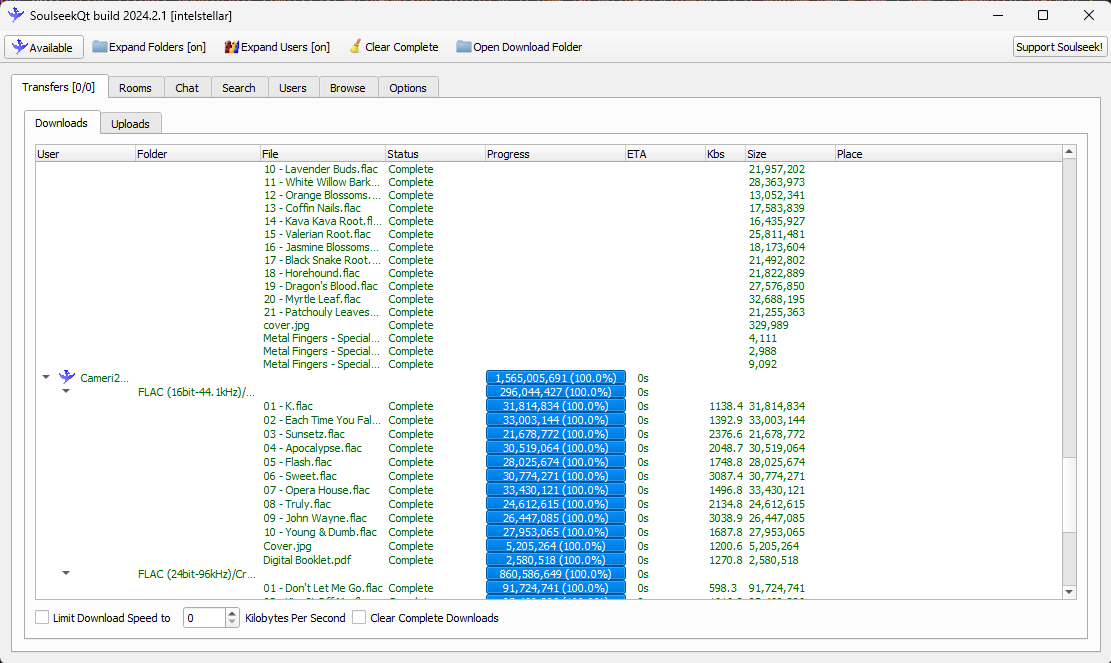
Task: Click the SoulseekQt title bar logo
Action: pyautogui.click(x=16, y=15)
